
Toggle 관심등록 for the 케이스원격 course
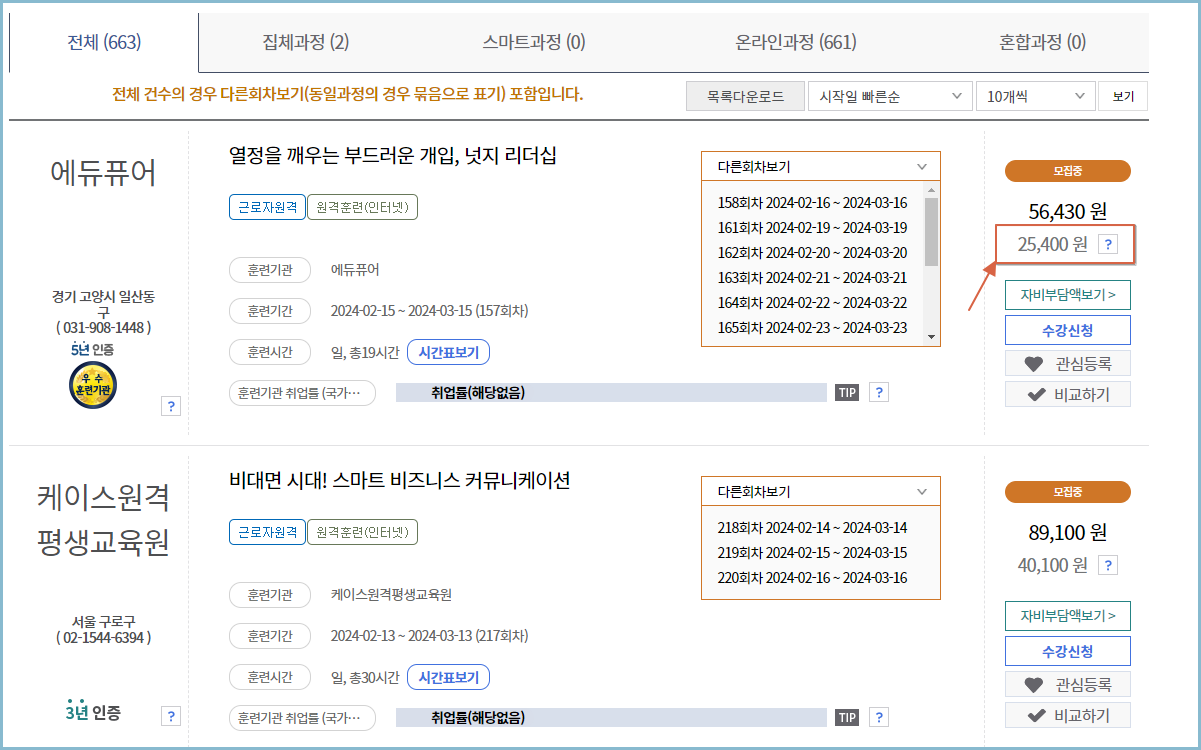[1067, 683]
